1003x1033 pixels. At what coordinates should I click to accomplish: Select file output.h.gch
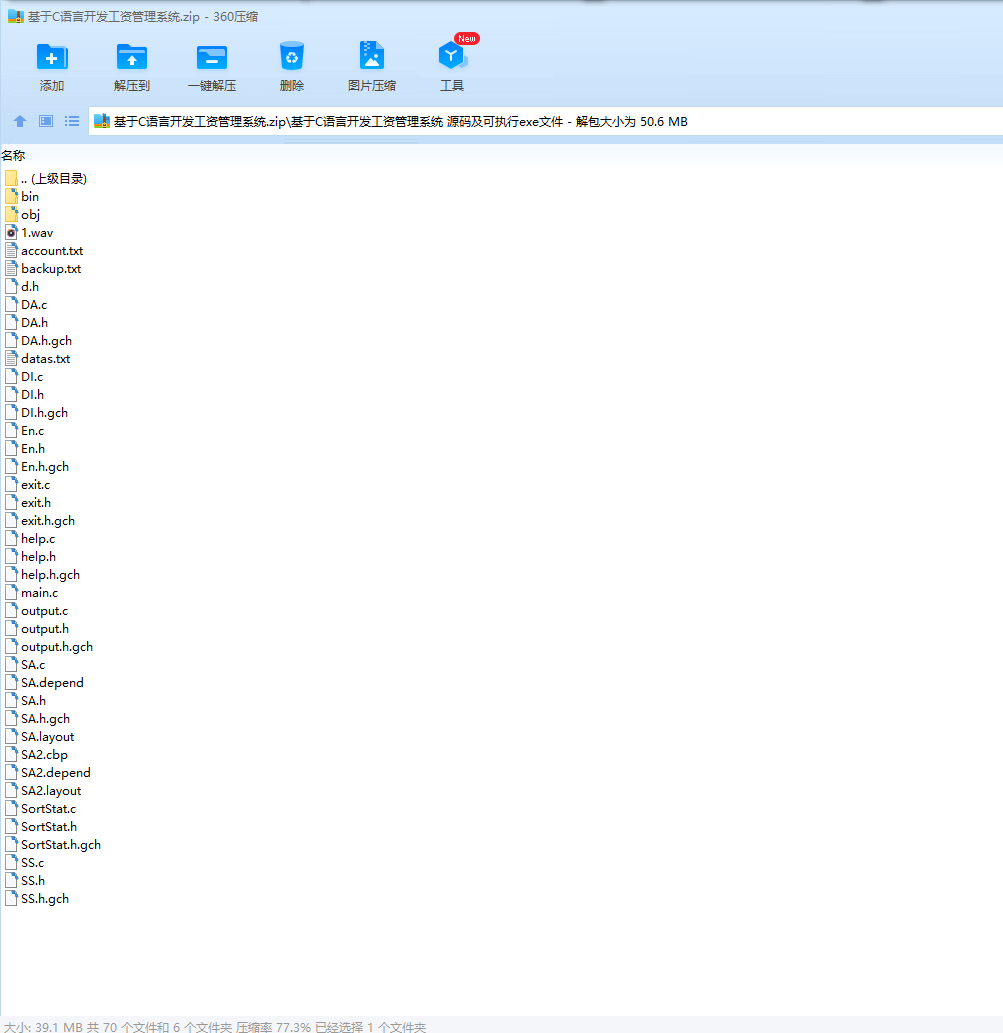coord(49,646)
